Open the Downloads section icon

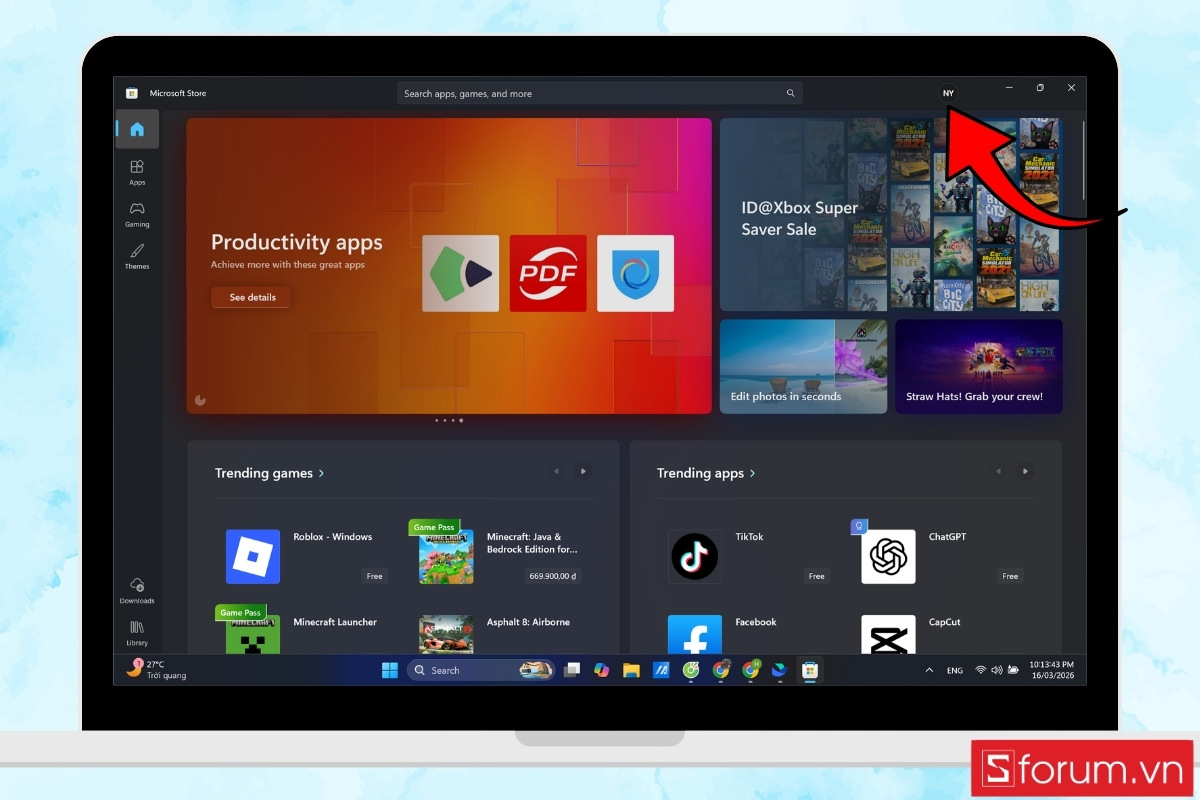tap(137, 590)
